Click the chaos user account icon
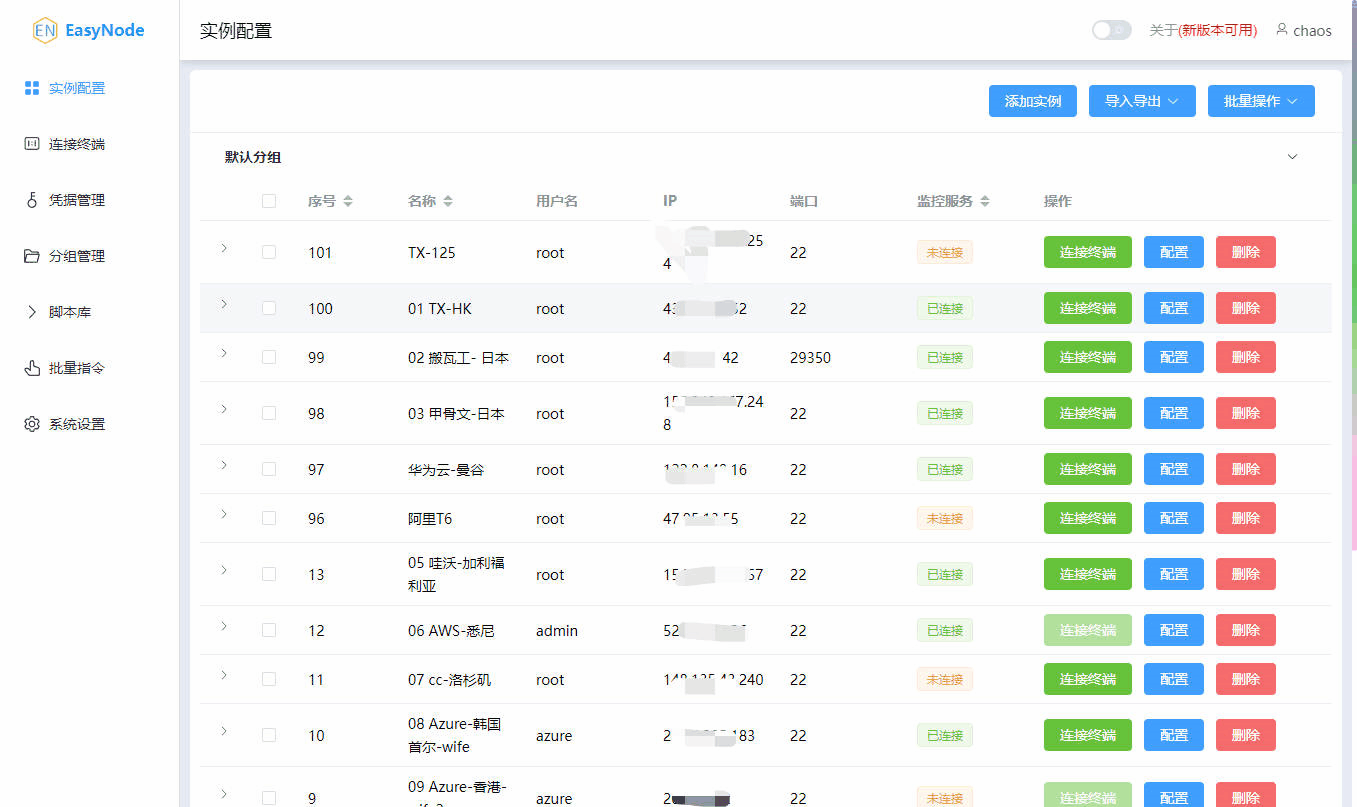 [1281, 29]
